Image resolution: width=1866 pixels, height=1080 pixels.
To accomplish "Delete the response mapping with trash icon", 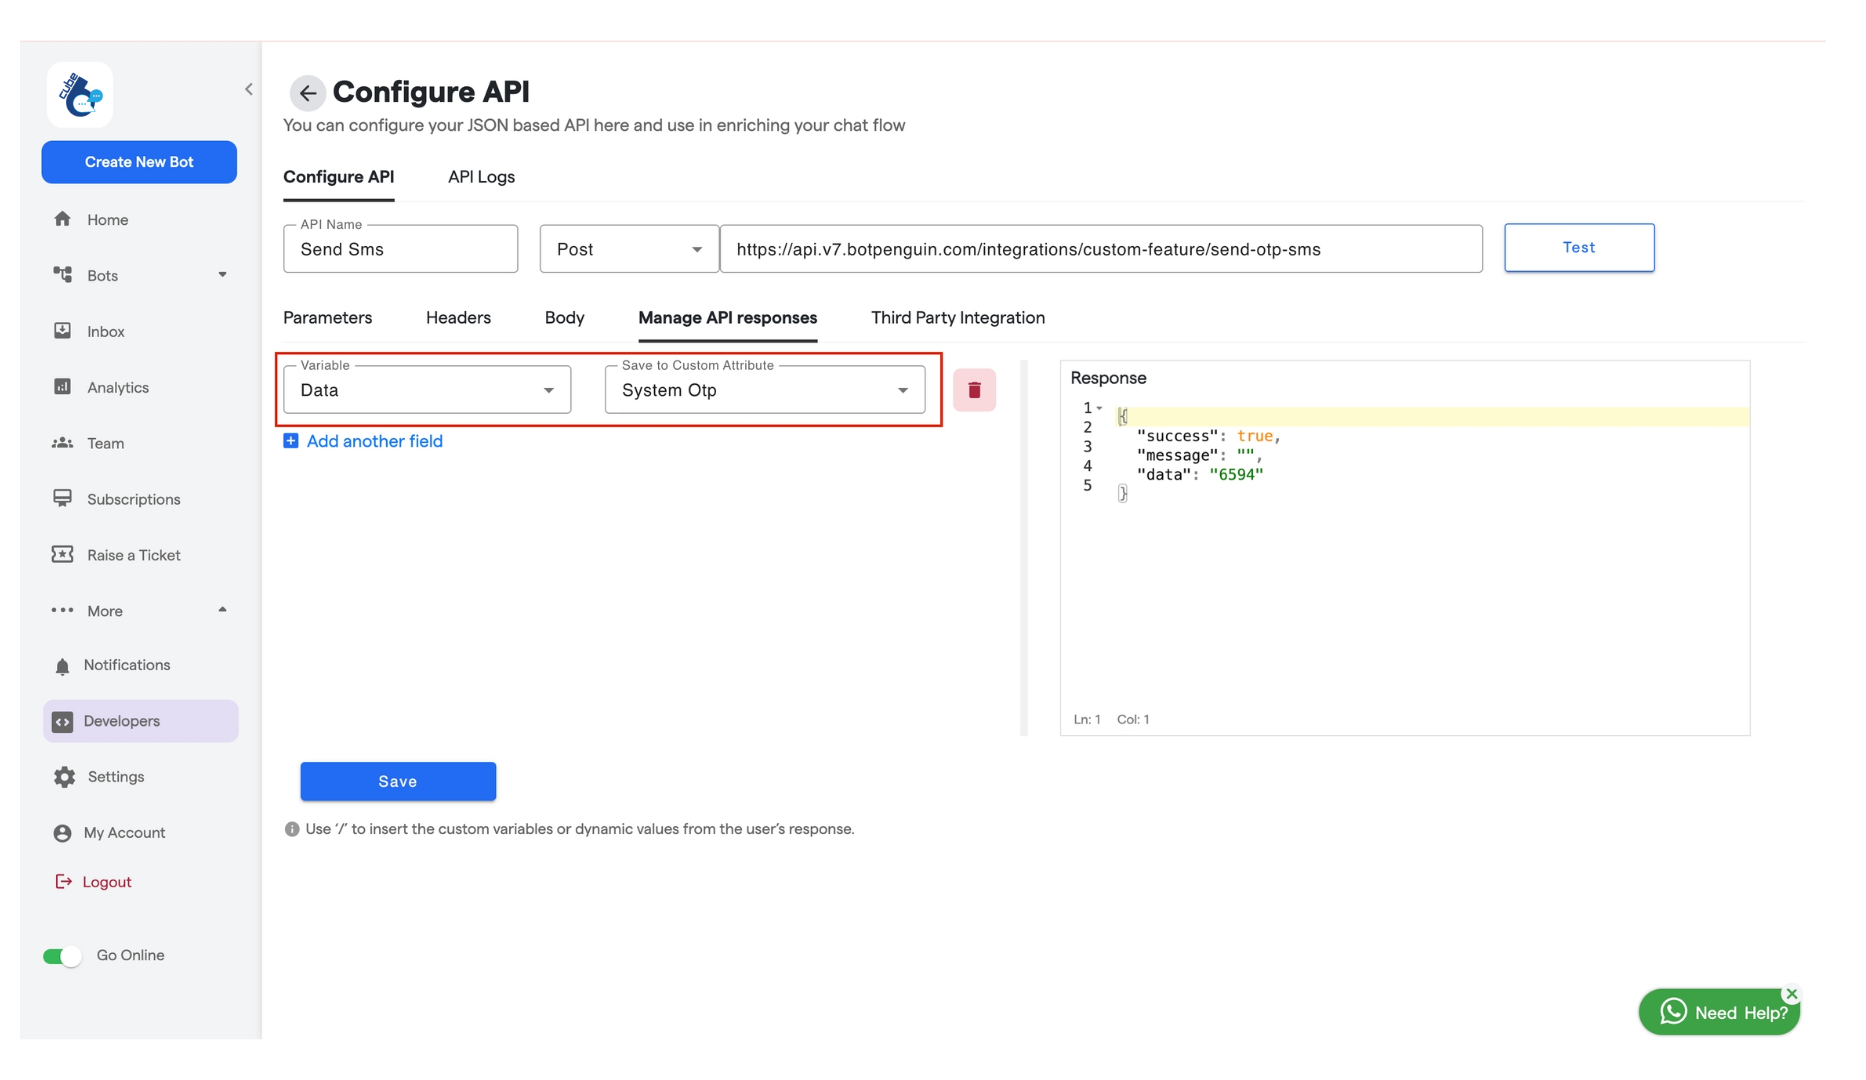I will click(974, 390).
